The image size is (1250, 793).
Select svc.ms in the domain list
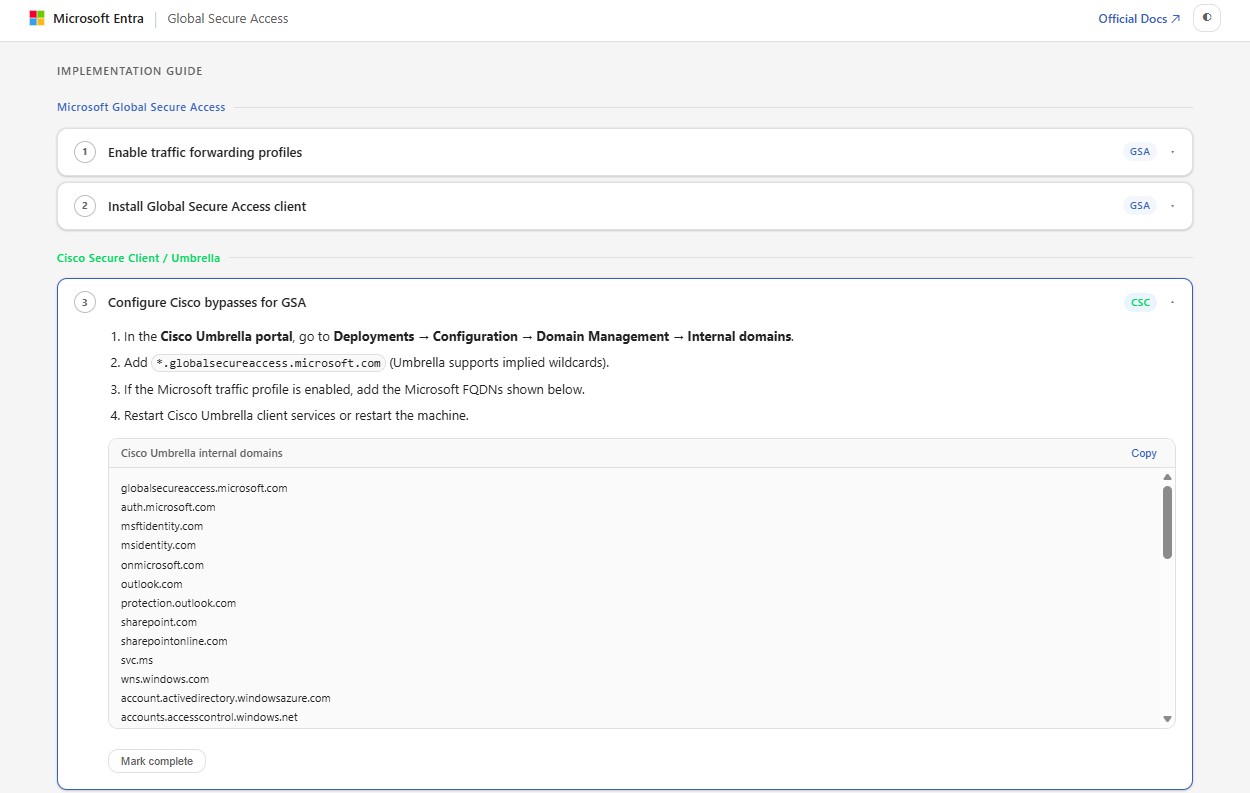point(137,660)
